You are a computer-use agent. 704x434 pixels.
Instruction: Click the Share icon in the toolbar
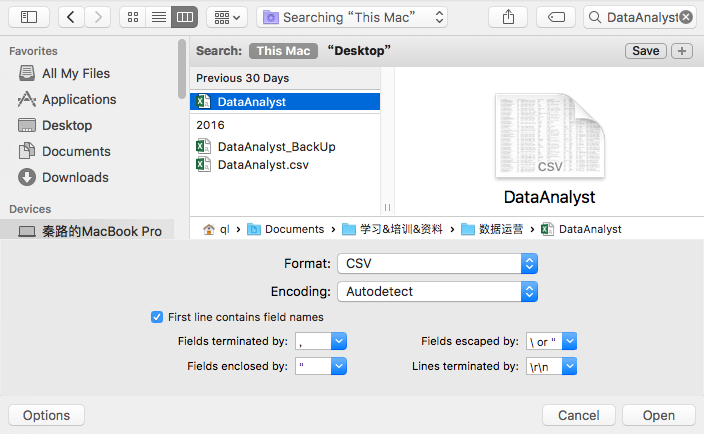click(x=509, y=17)
